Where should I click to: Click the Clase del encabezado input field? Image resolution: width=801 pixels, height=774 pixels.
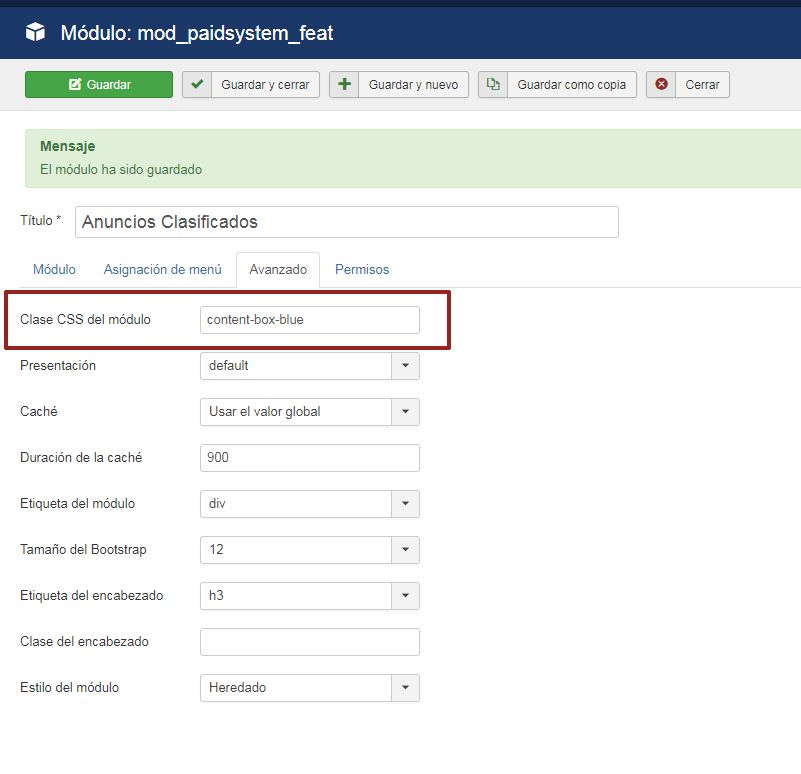[x=310, y=642]
